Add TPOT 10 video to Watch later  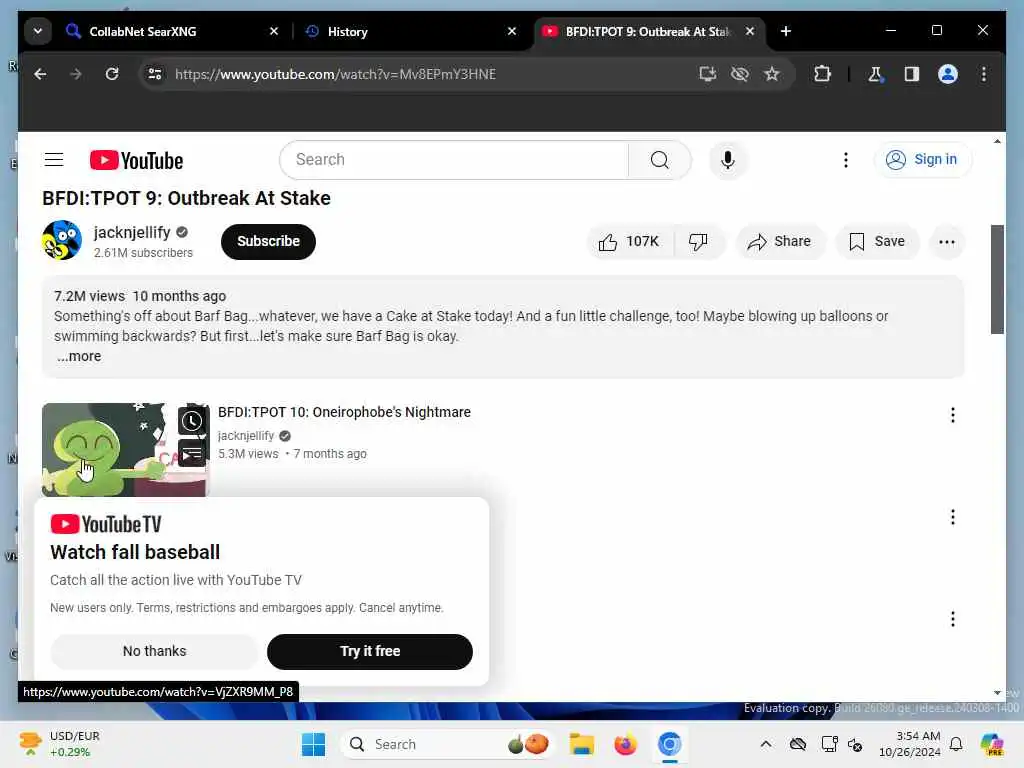(192, 421)
